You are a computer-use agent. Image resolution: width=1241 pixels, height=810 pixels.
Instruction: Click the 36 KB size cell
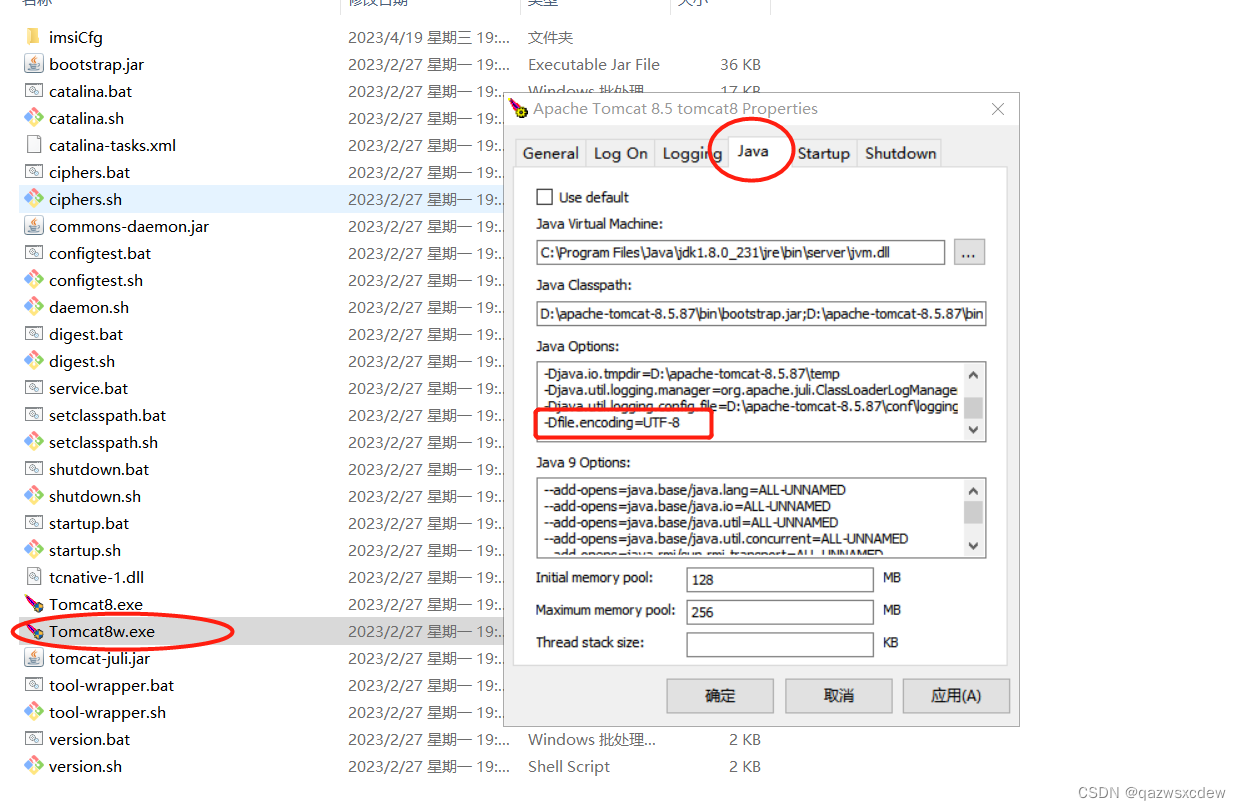pyautogui.click(x=741, y=64)
